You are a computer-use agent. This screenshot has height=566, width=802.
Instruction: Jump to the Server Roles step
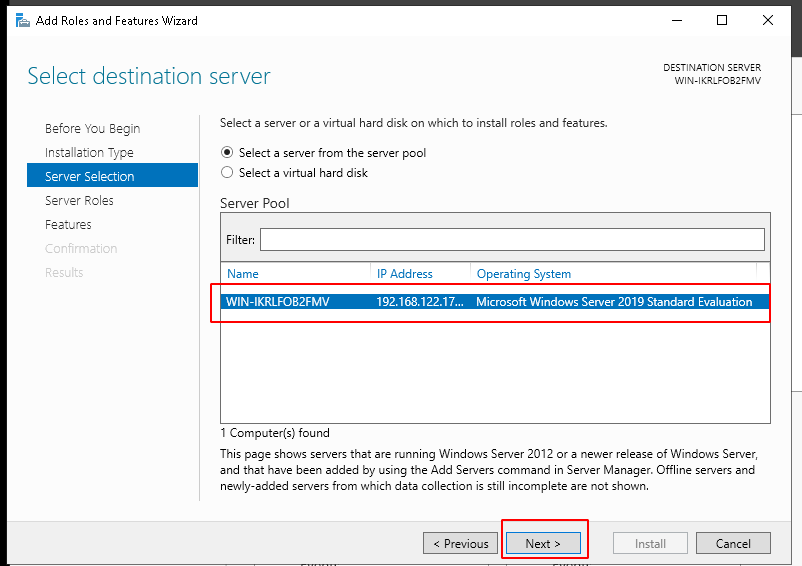click(x=79, y=200)
